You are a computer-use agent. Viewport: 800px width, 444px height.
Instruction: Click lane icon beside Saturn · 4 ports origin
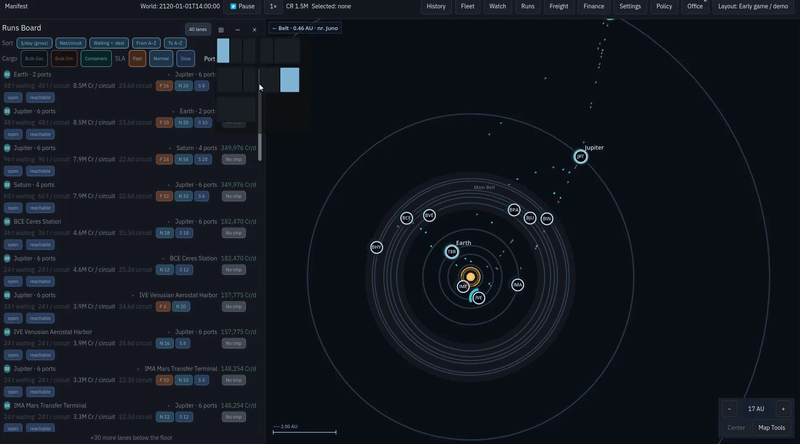7,185
